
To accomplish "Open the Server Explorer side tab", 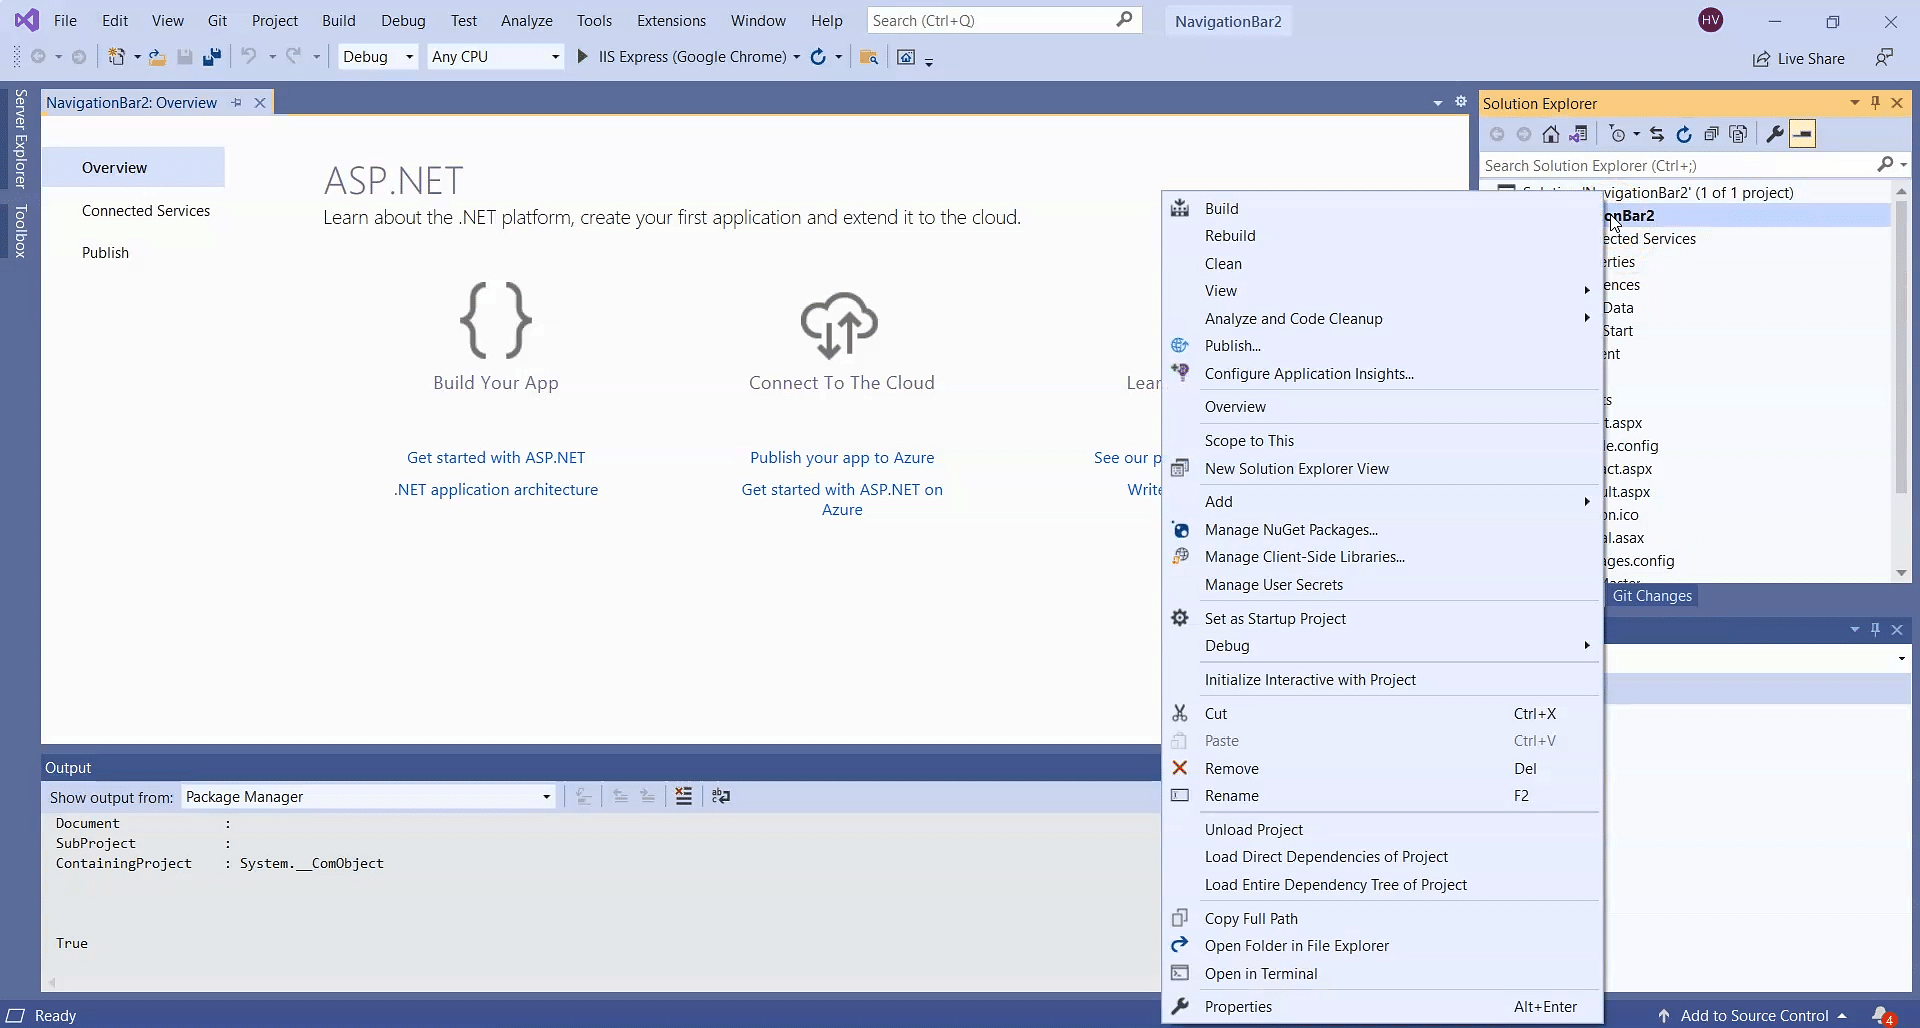I will click(20, 138).
